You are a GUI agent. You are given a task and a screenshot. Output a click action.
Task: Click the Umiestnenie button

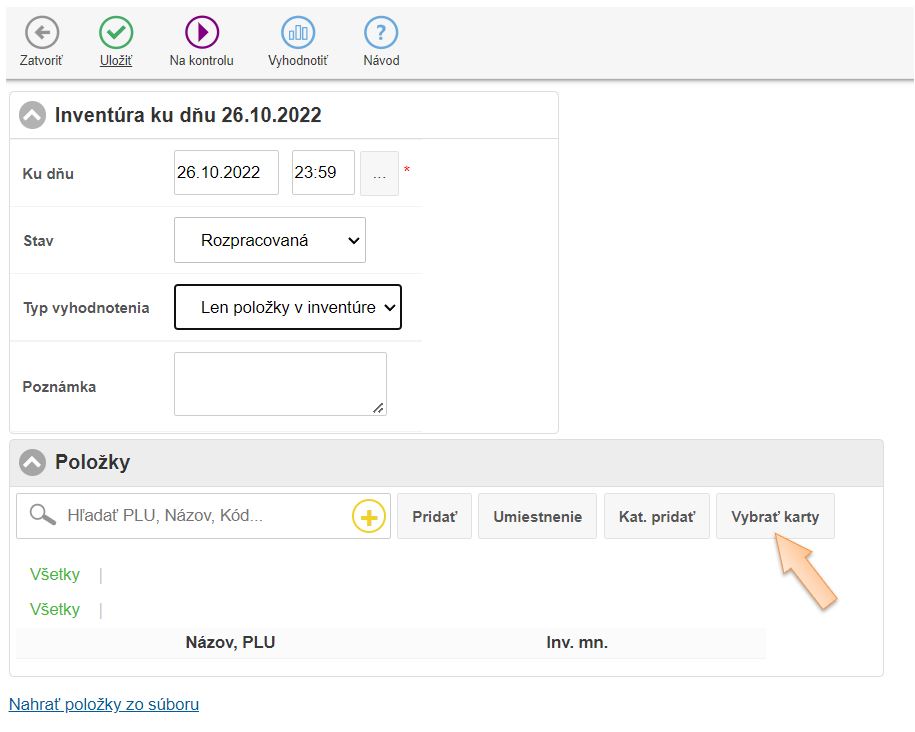pos(537,517)
